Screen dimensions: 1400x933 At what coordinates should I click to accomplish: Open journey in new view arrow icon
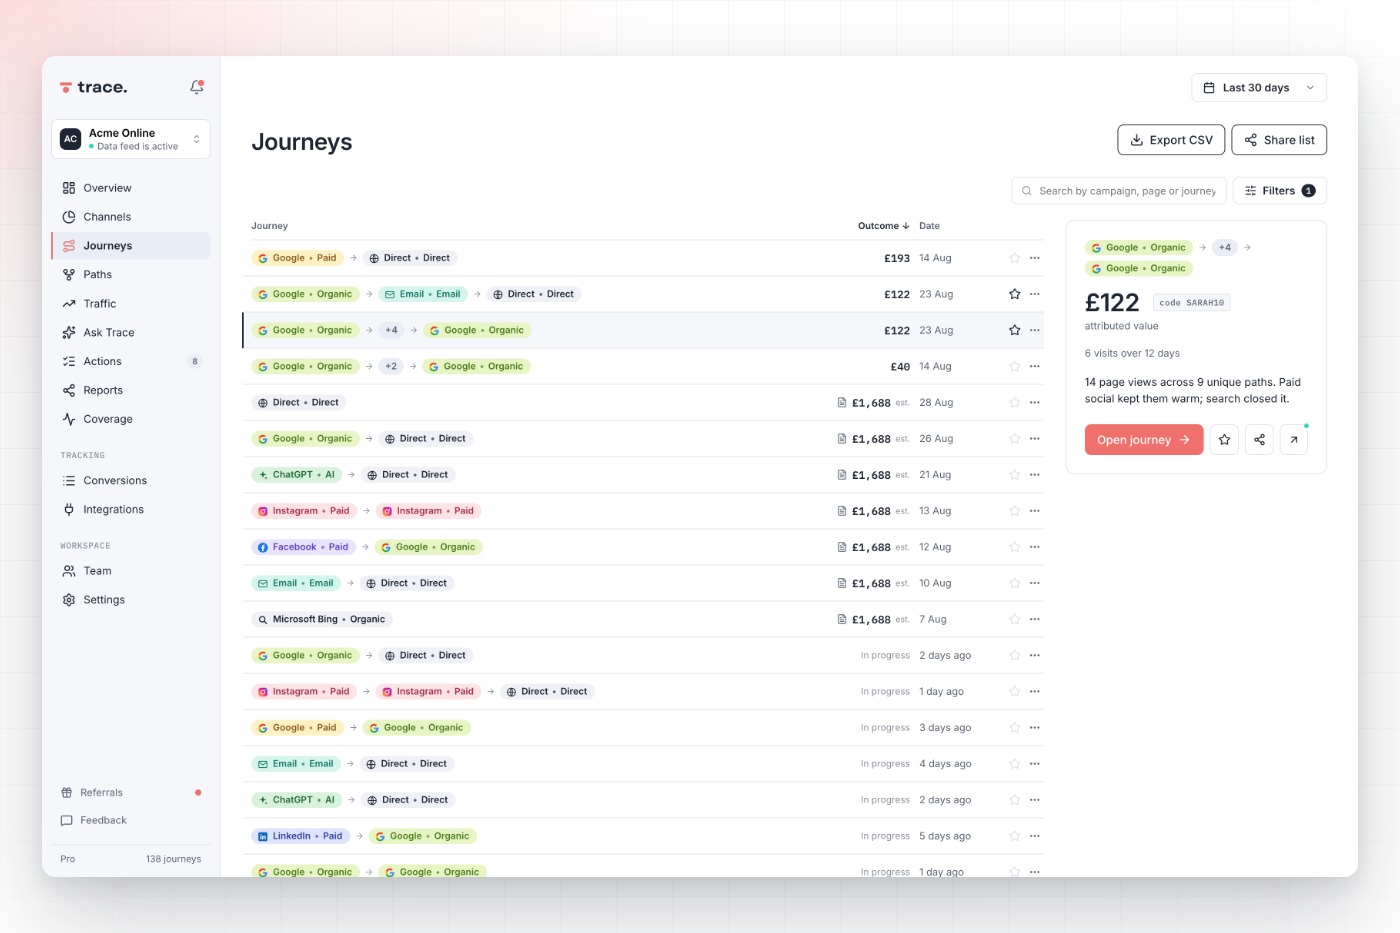click(1294, 440)
